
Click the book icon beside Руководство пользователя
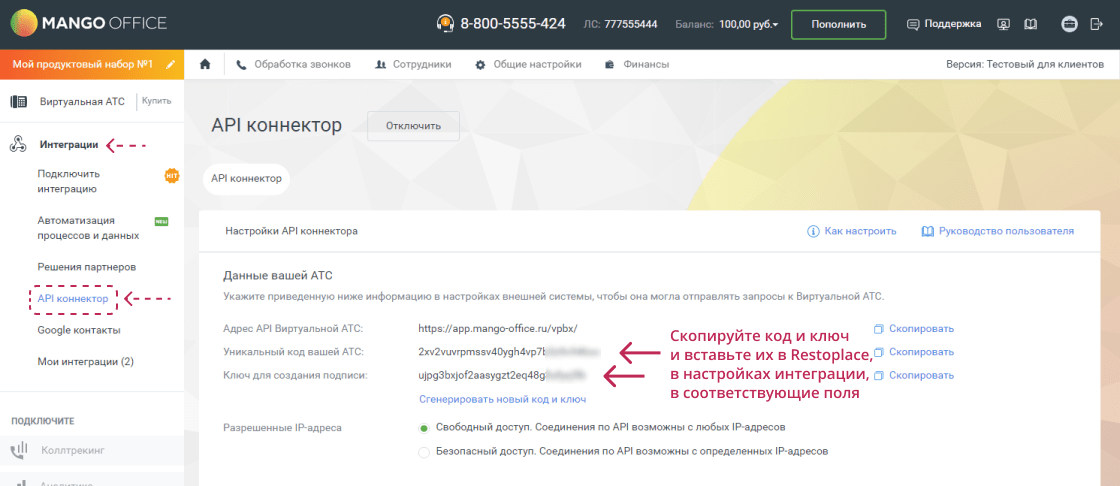(928, 231)
